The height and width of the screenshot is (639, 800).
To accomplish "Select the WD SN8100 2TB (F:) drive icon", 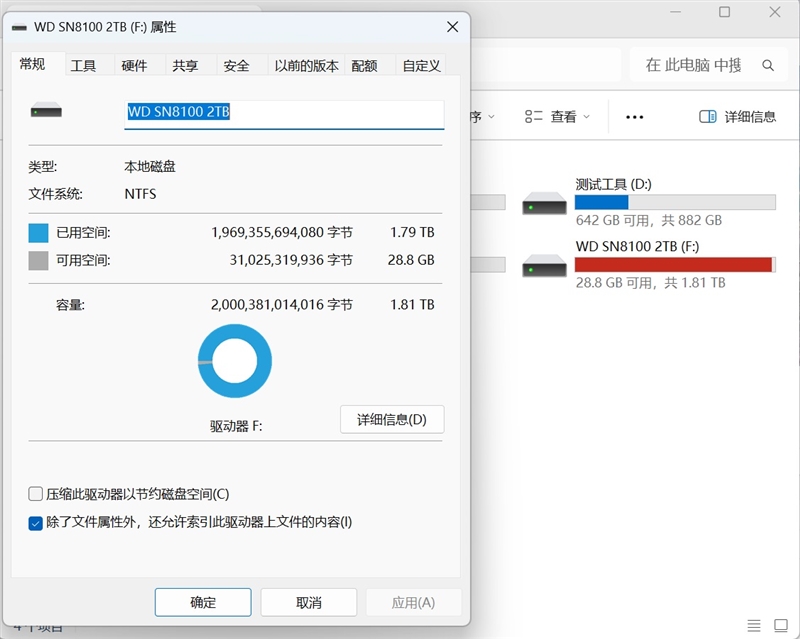I will pyautogui.click(x=544, y=265).
